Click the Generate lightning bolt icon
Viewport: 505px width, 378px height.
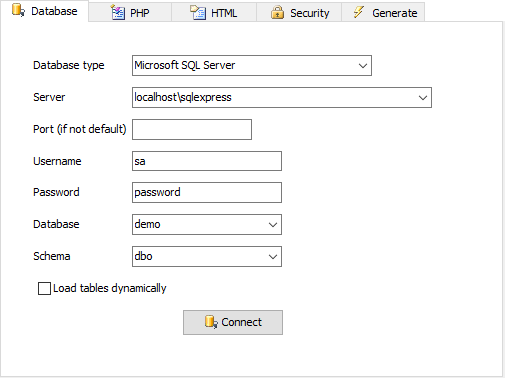pyautogui.click(x=359, y=13)
